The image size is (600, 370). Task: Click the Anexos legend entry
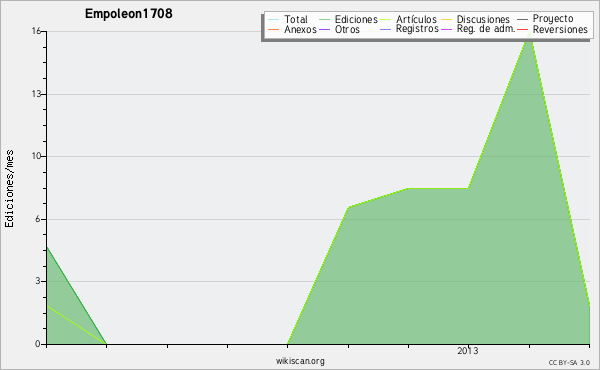click(292, 29)
